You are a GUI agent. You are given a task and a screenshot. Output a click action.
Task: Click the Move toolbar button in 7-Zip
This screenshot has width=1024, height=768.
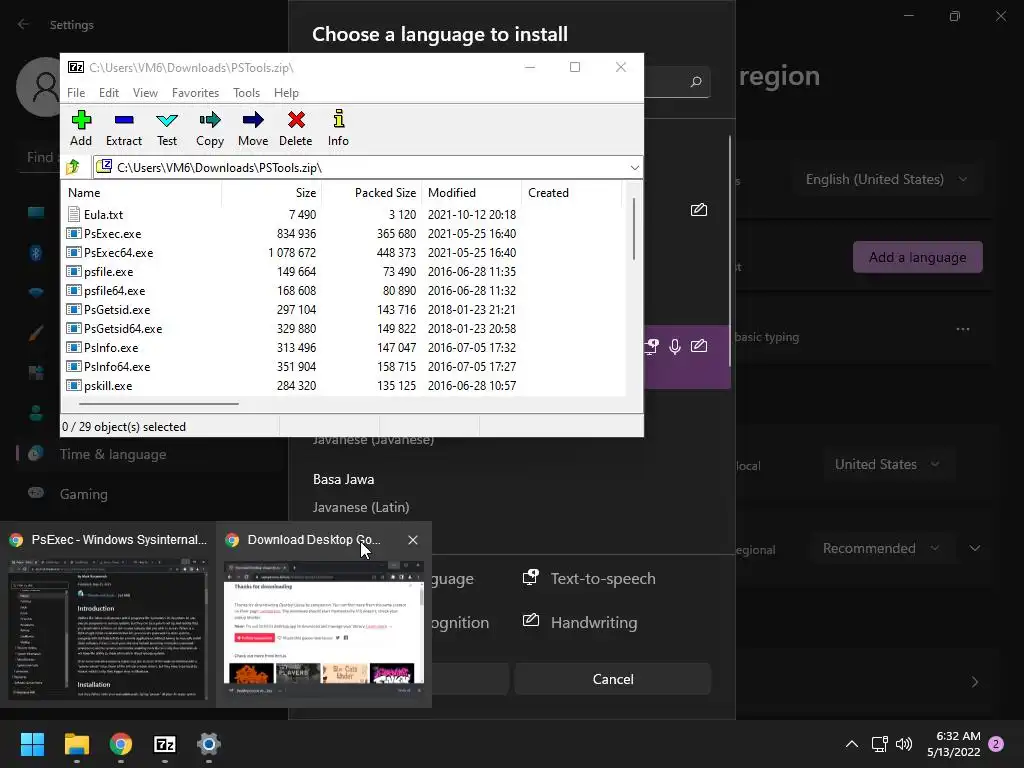(253, 129)
